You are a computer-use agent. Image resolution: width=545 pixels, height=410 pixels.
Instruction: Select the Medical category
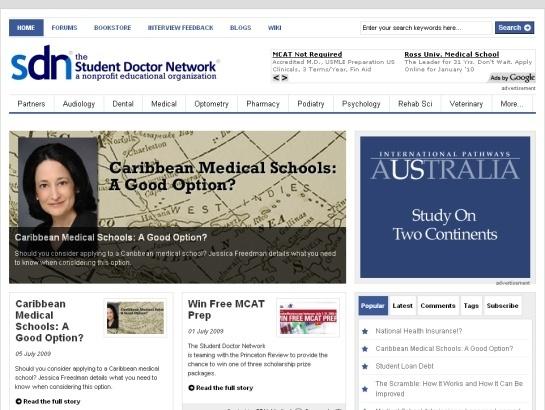pos(164,104)
